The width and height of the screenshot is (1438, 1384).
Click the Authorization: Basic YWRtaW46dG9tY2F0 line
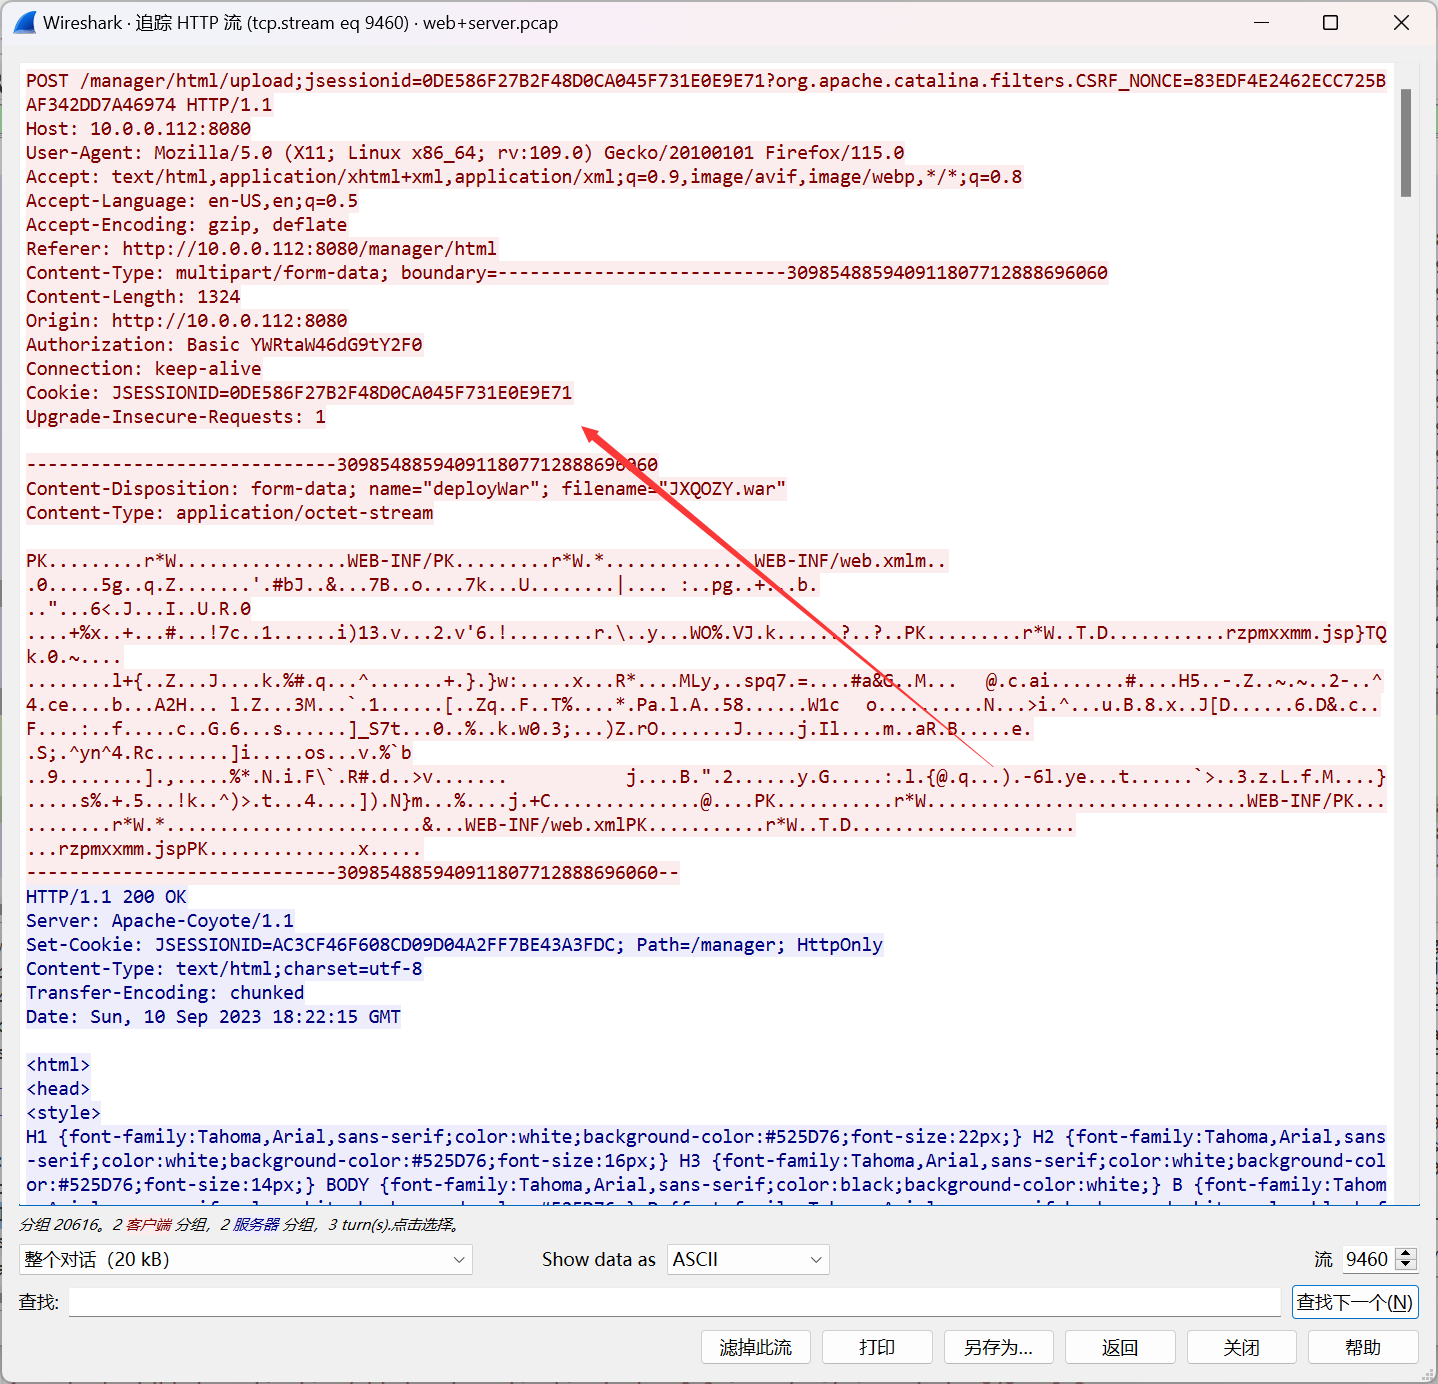point(224,345)
